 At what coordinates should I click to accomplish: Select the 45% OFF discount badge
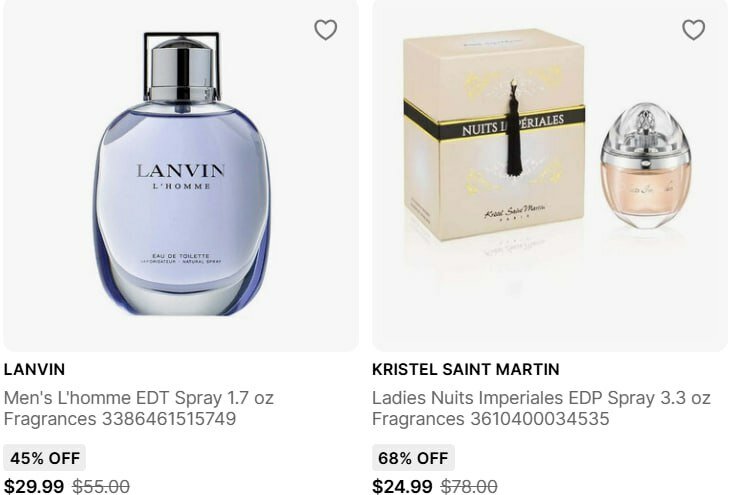(x=45, y=458)
